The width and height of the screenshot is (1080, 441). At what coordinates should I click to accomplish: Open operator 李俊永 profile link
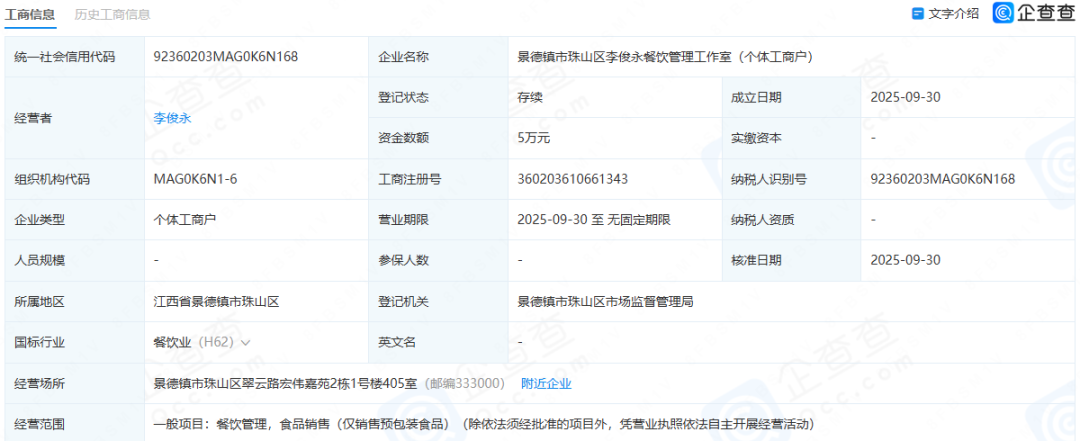coord(172,118)
